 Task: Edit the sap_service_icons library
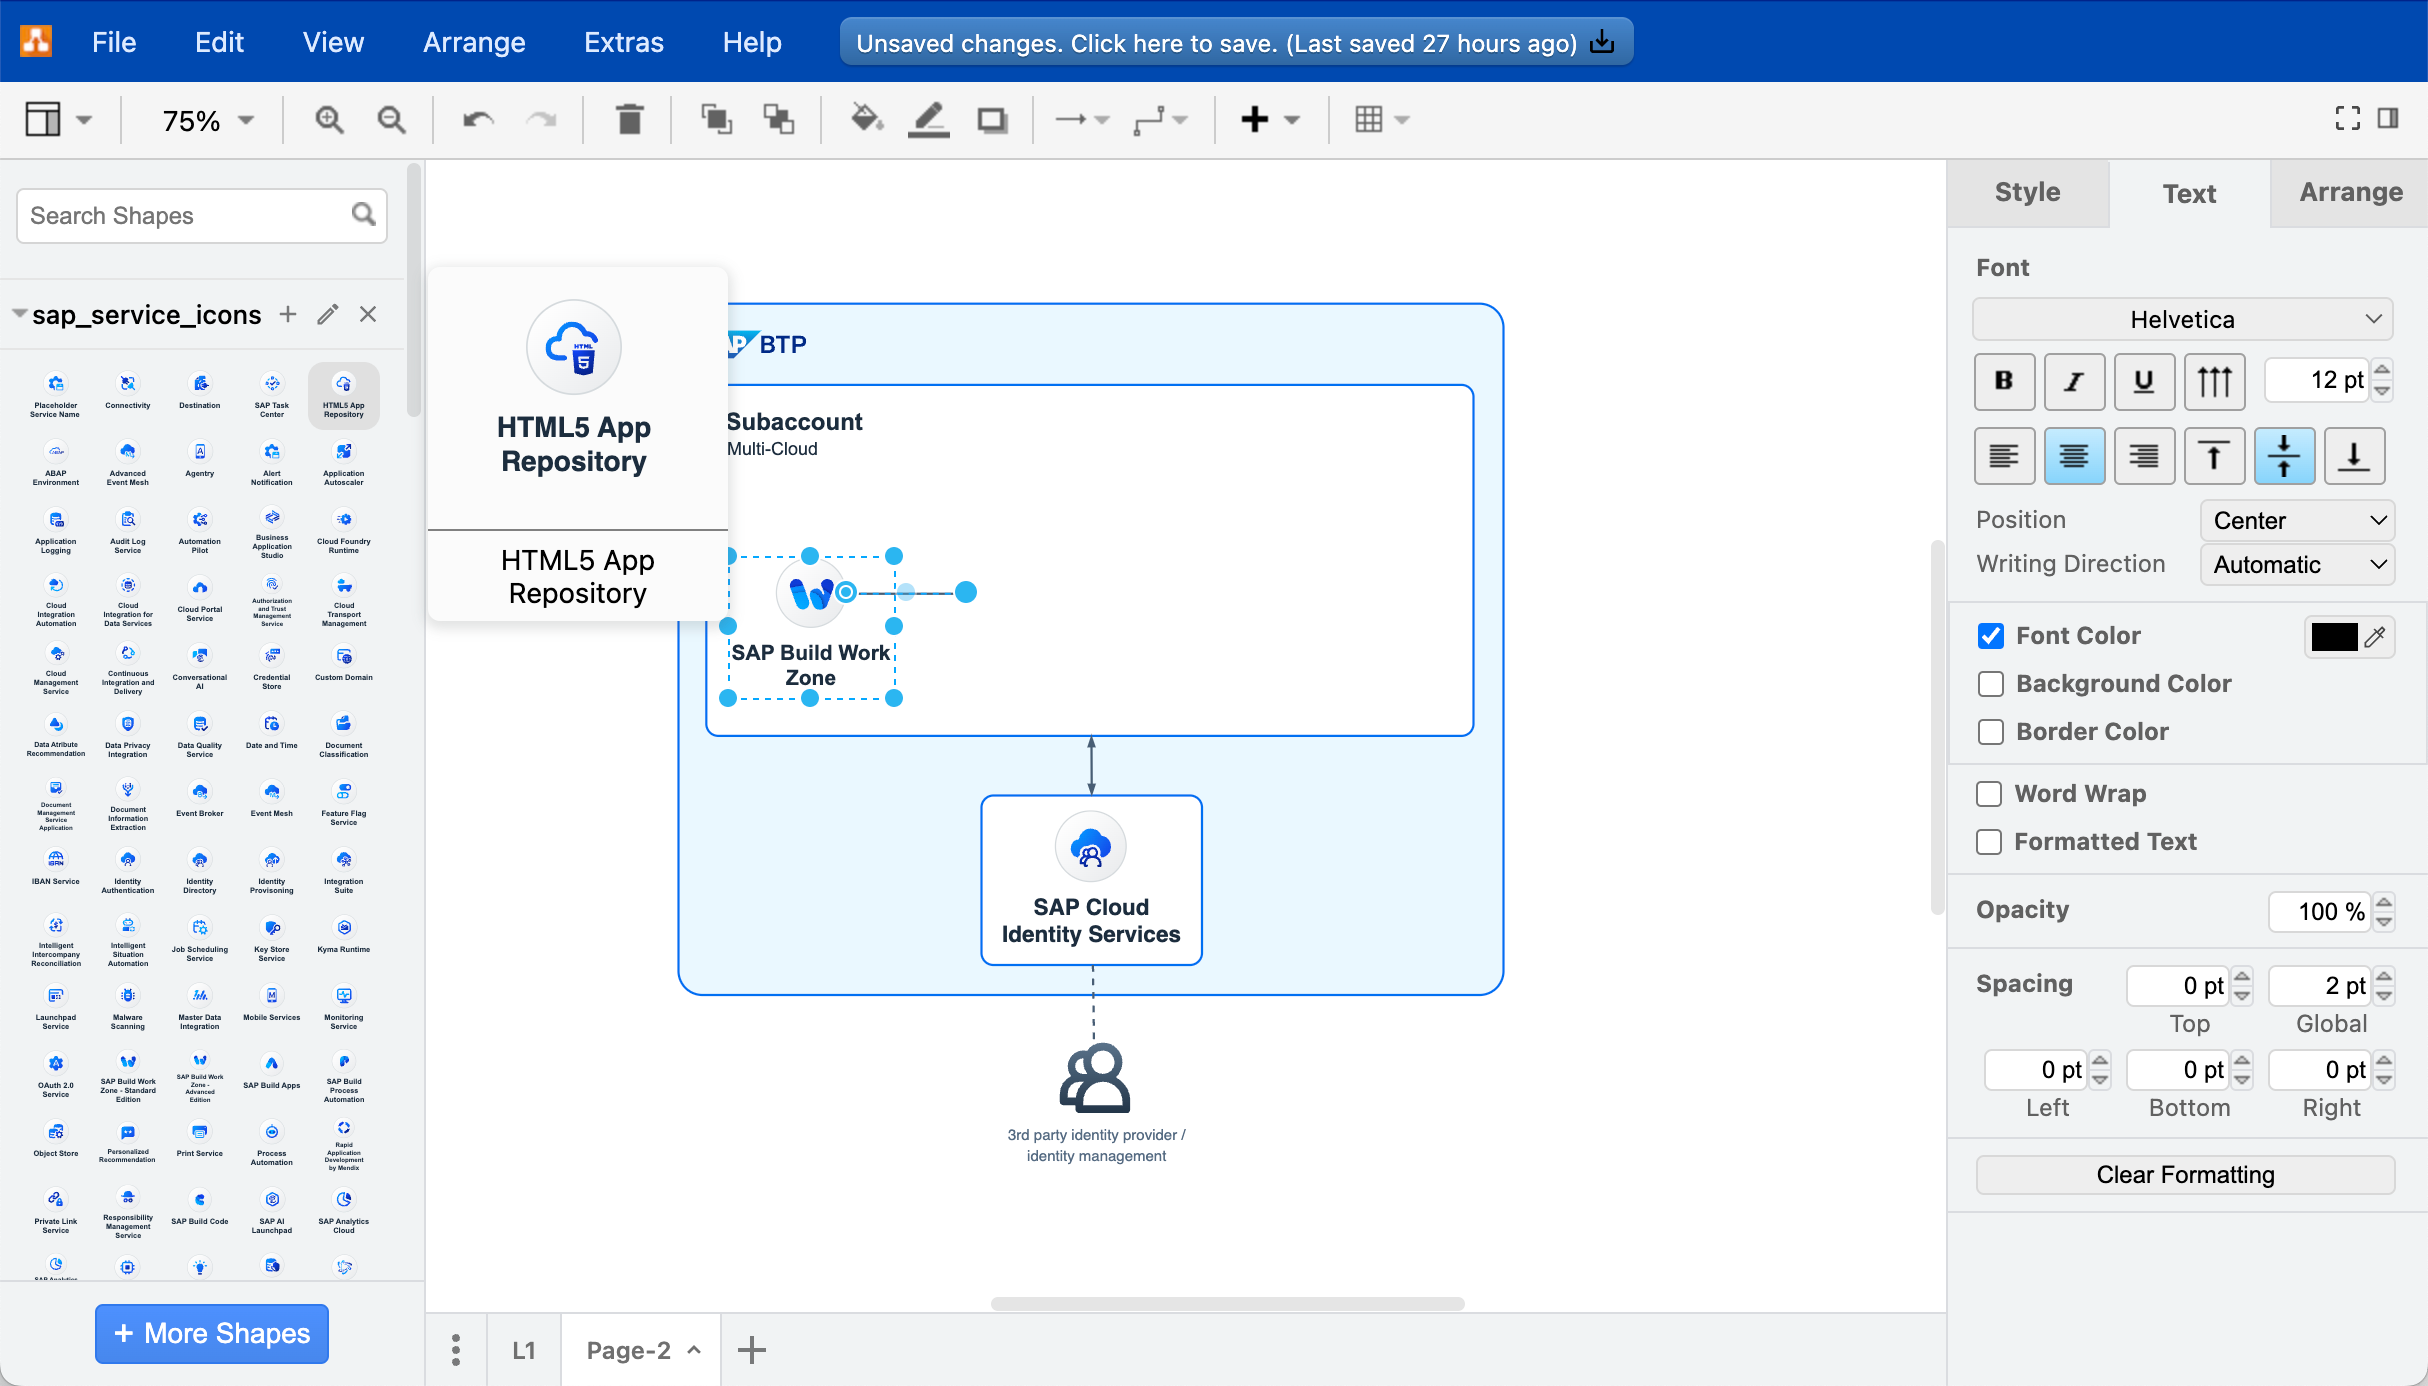328,314
